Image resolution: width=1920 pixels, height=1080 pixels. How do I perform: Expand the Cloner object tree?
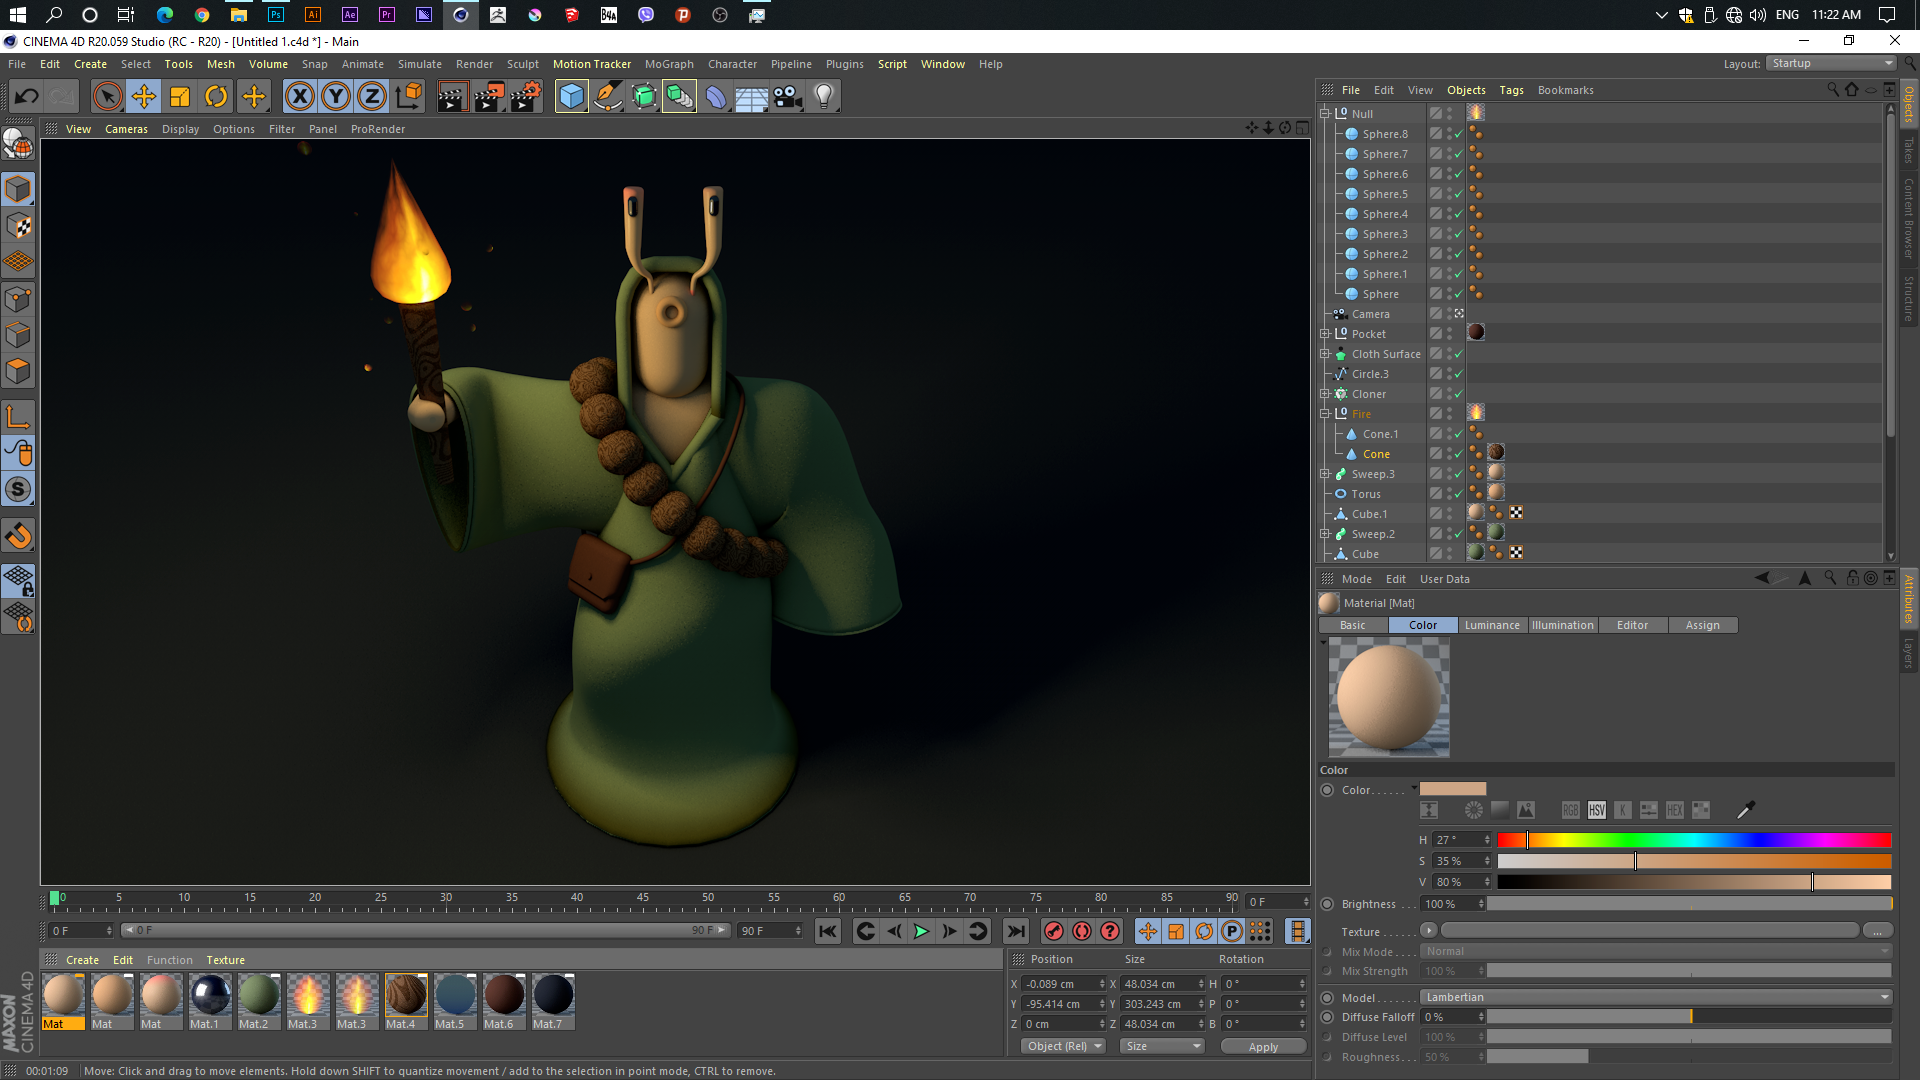tap(1325, 394)
